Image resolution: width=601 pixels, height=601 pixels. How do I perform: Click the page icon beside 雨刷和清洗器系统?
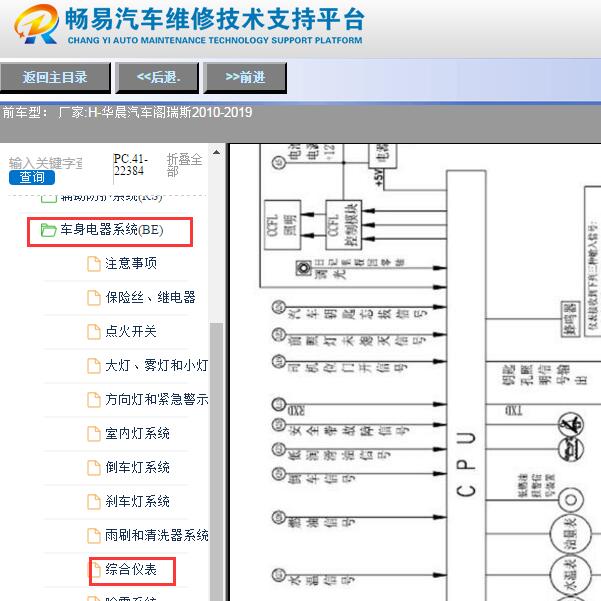[94, 535]
